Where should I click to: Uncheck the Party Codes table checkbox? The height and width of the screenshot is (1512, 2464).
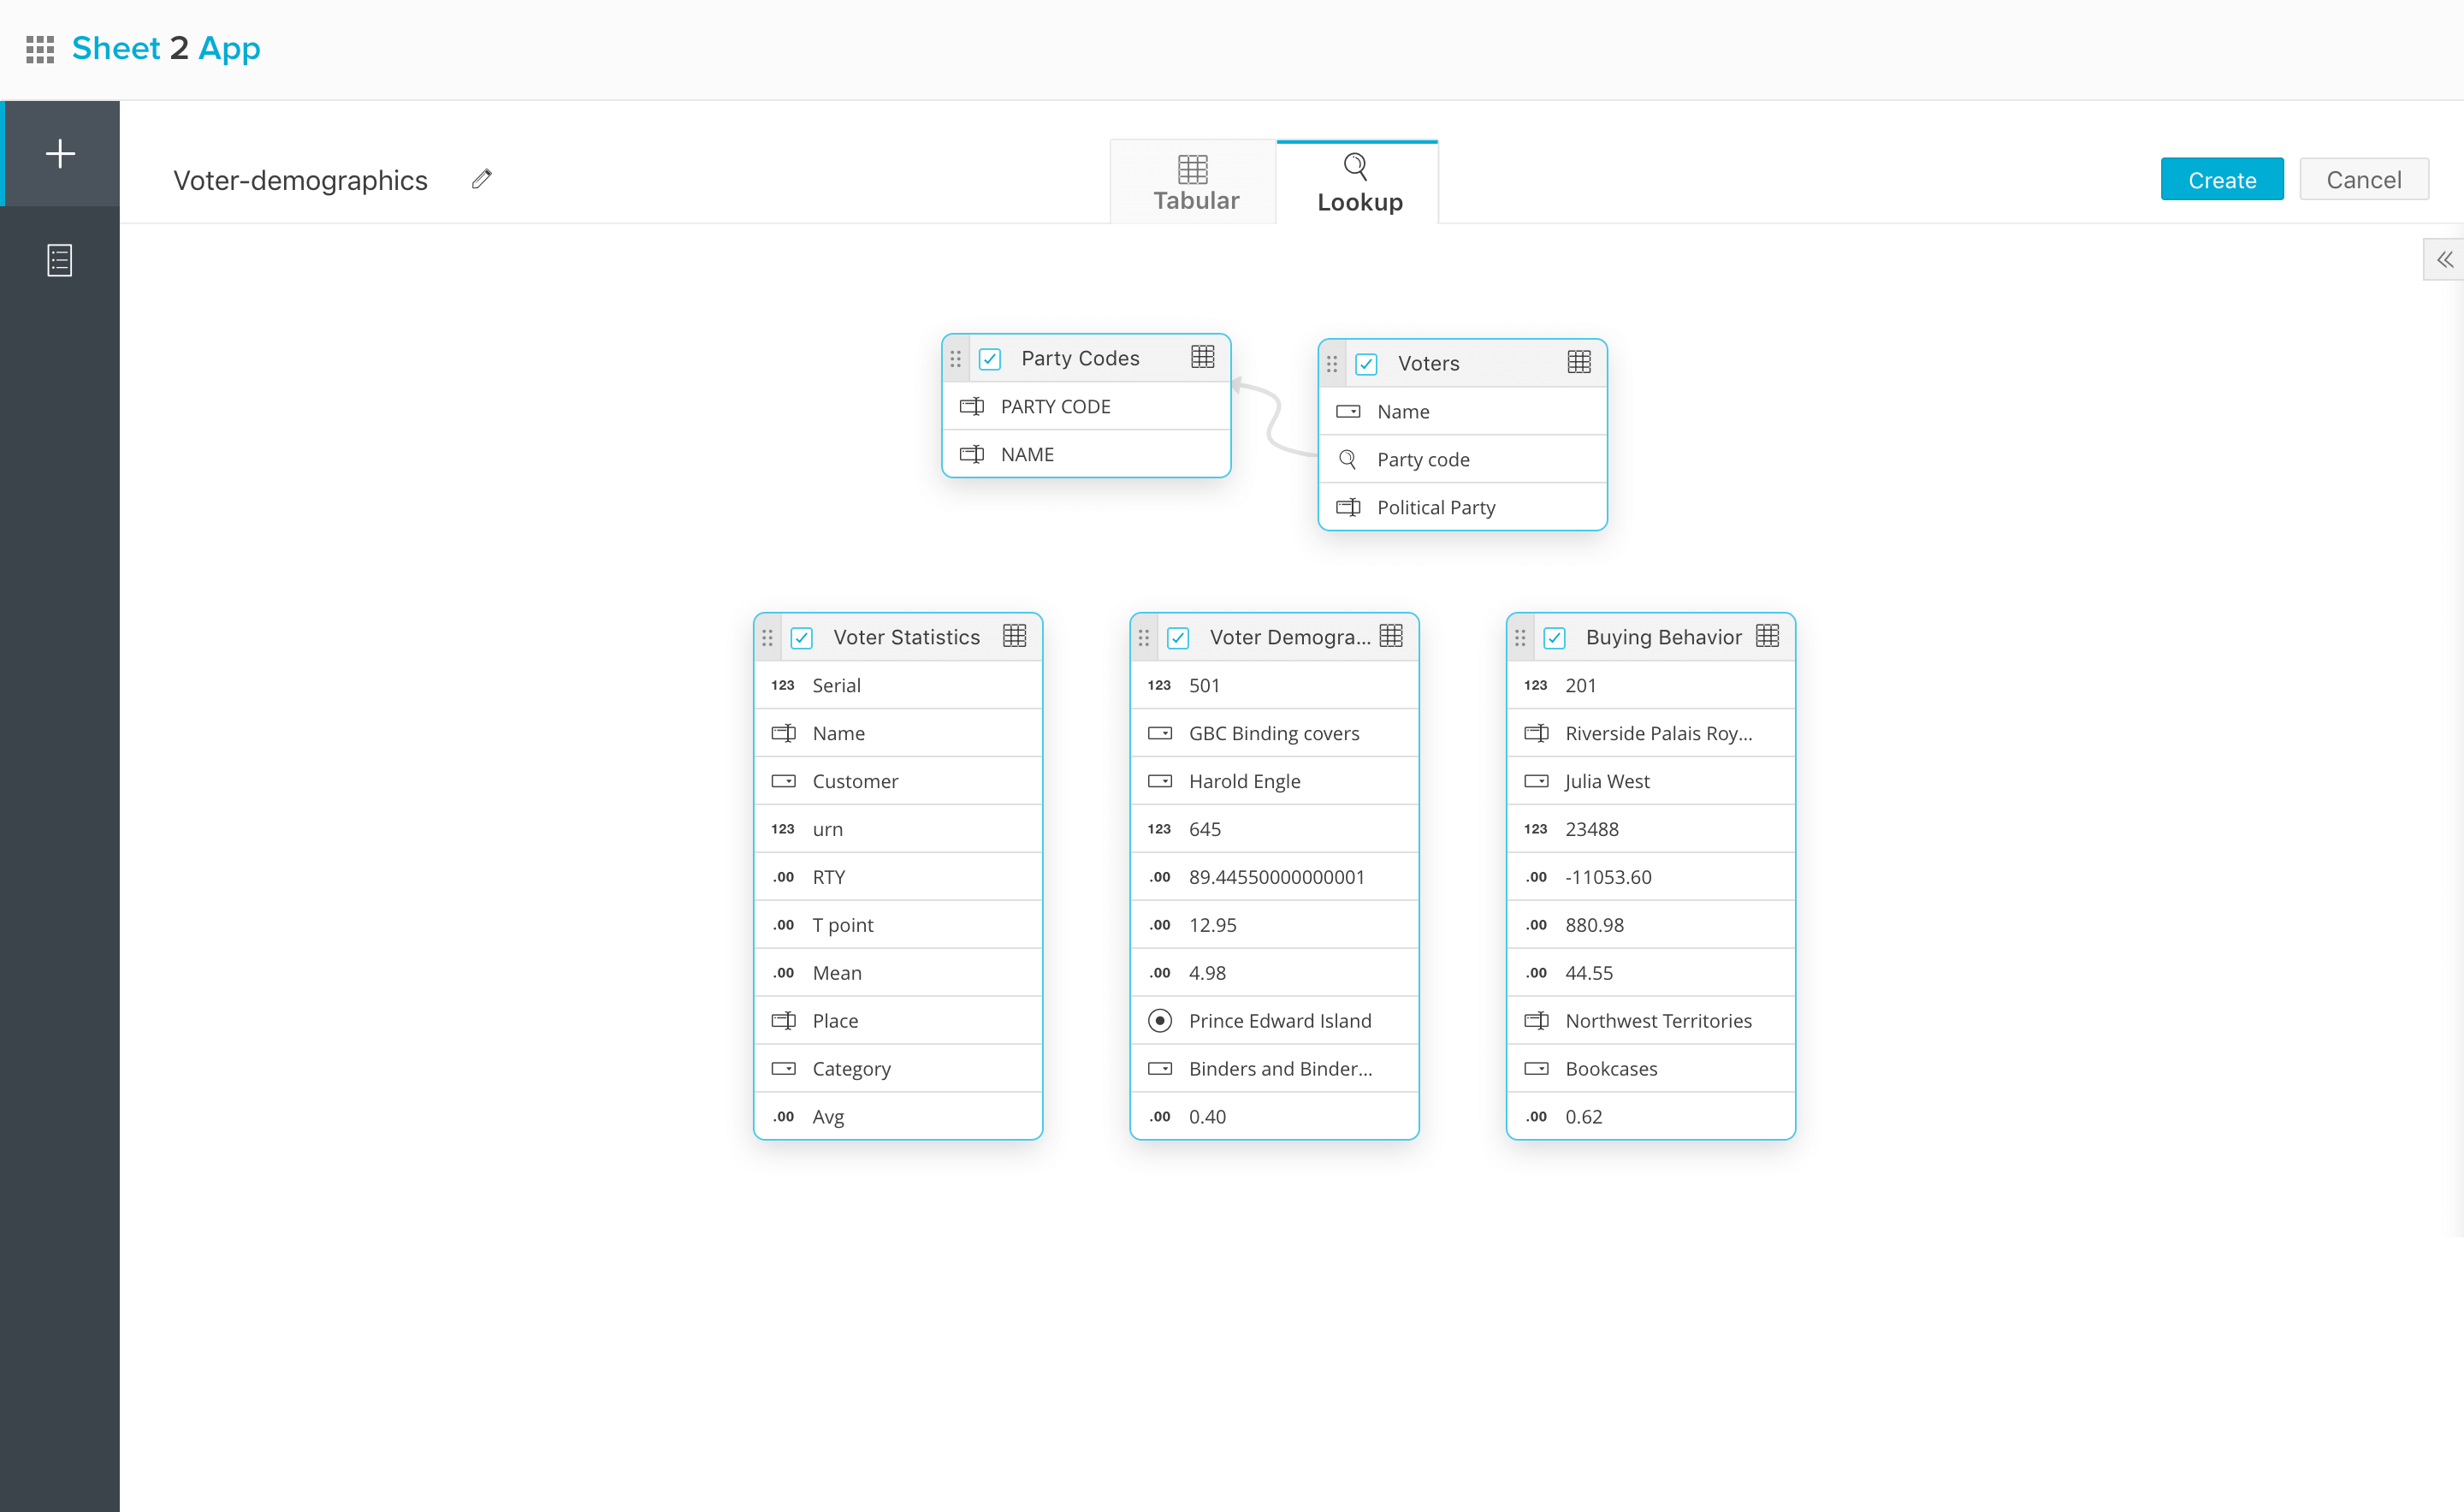990,359
